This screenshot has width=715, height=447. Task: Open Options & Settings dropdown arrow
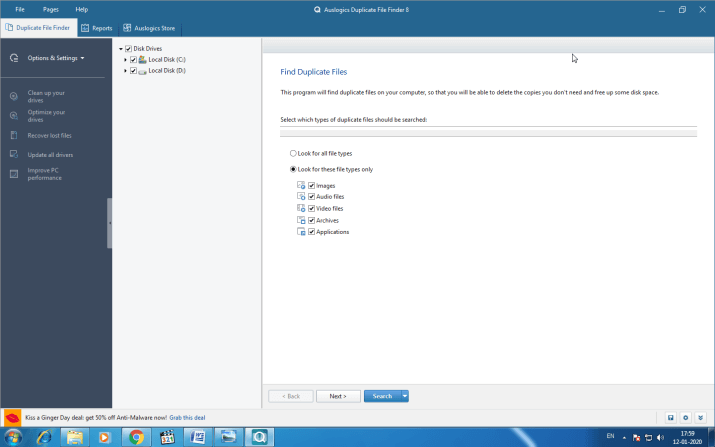tap(83, 58)
